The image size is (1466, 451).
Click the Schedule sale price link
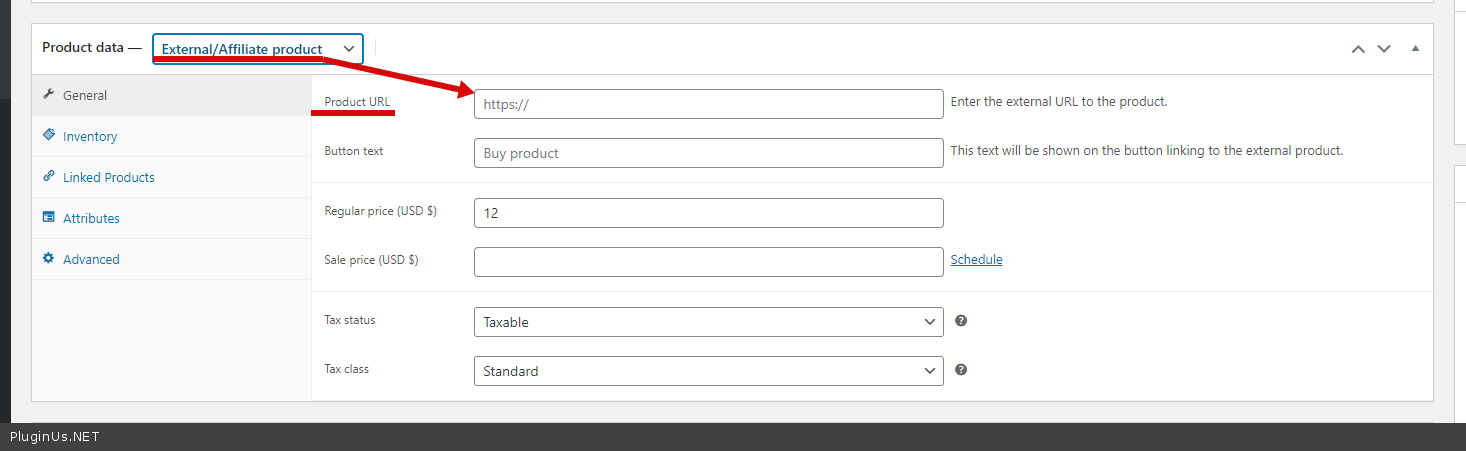976,260
